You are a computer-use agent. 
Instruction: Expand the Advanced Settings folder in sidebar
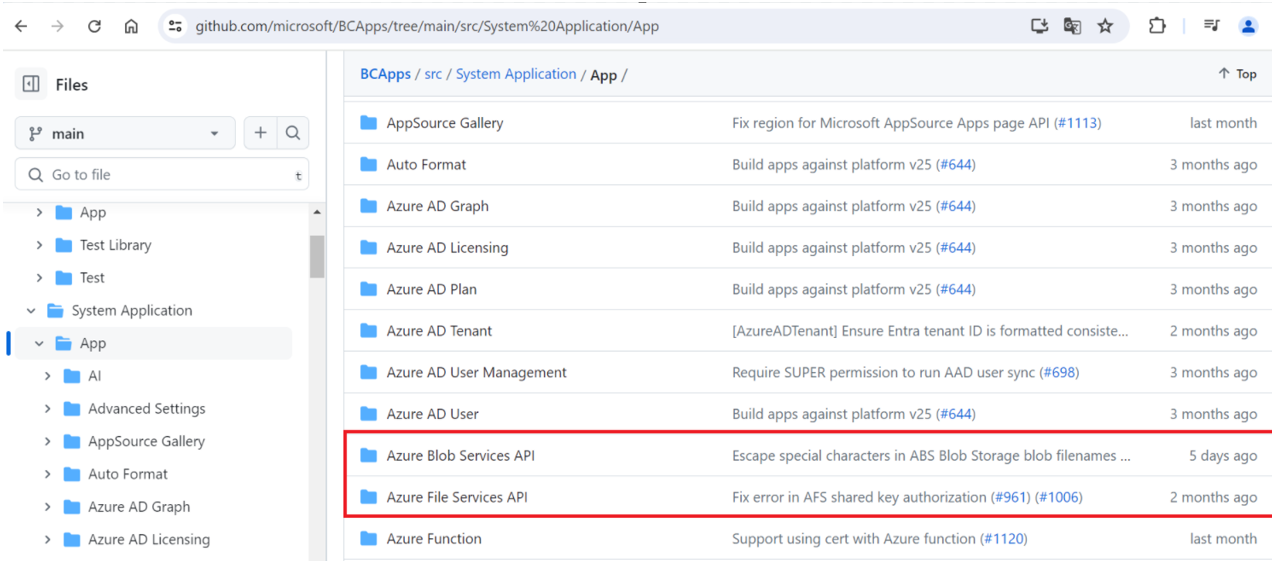pos(47,409)
